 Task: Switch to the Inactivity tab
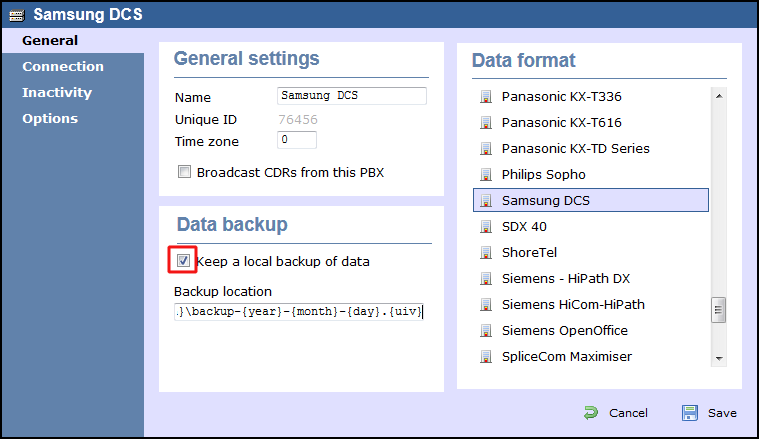pos(57,93)
